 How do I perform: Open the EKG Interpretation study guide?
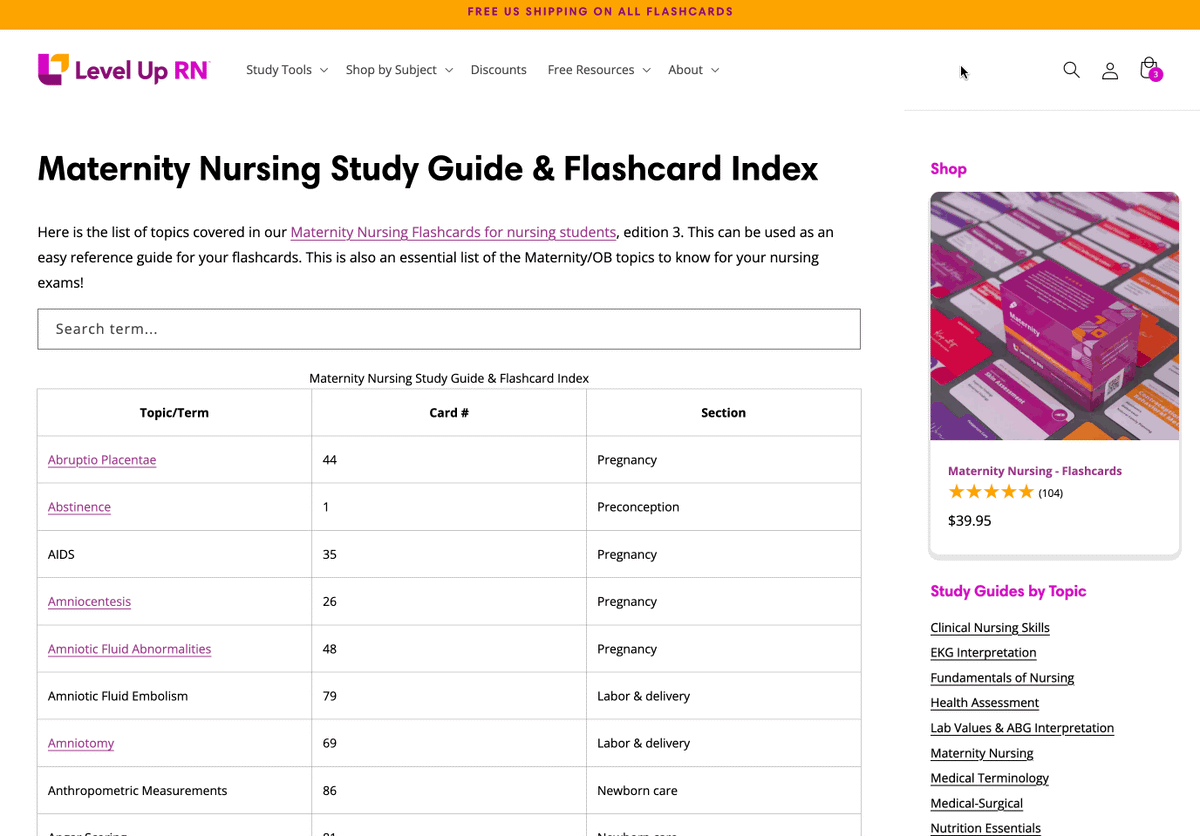click(x=983, y=652)
